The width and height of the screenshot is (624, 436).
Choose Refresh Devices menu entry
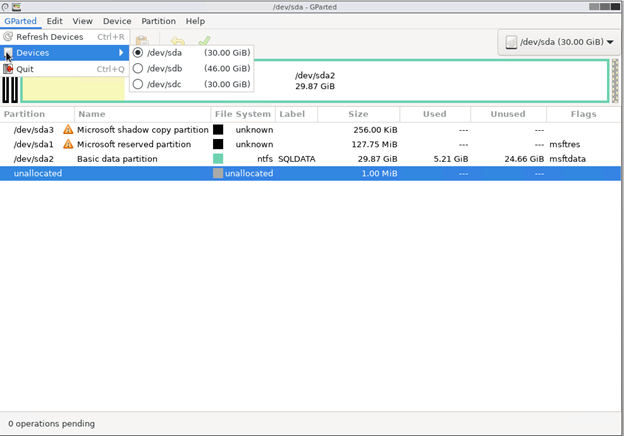click(64, 37)
